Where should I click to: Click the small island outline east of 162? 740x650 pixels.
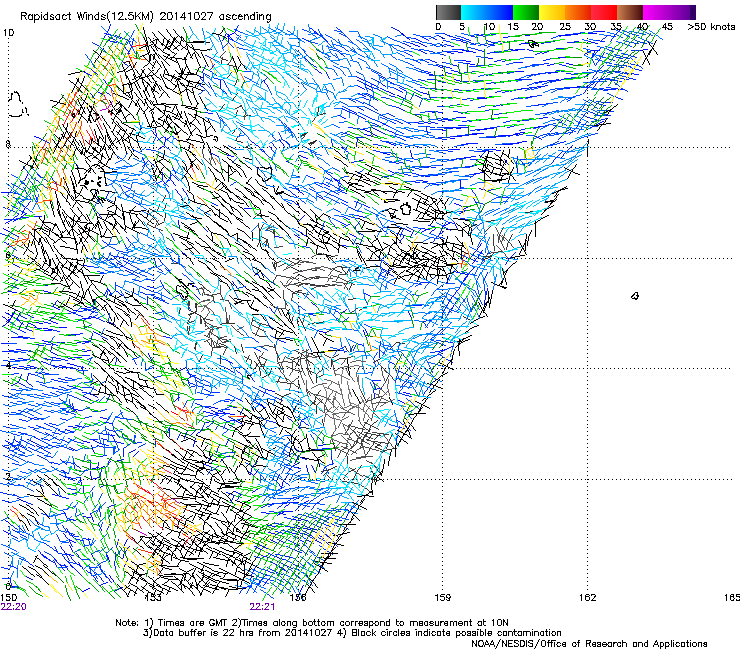click(635, 296)
